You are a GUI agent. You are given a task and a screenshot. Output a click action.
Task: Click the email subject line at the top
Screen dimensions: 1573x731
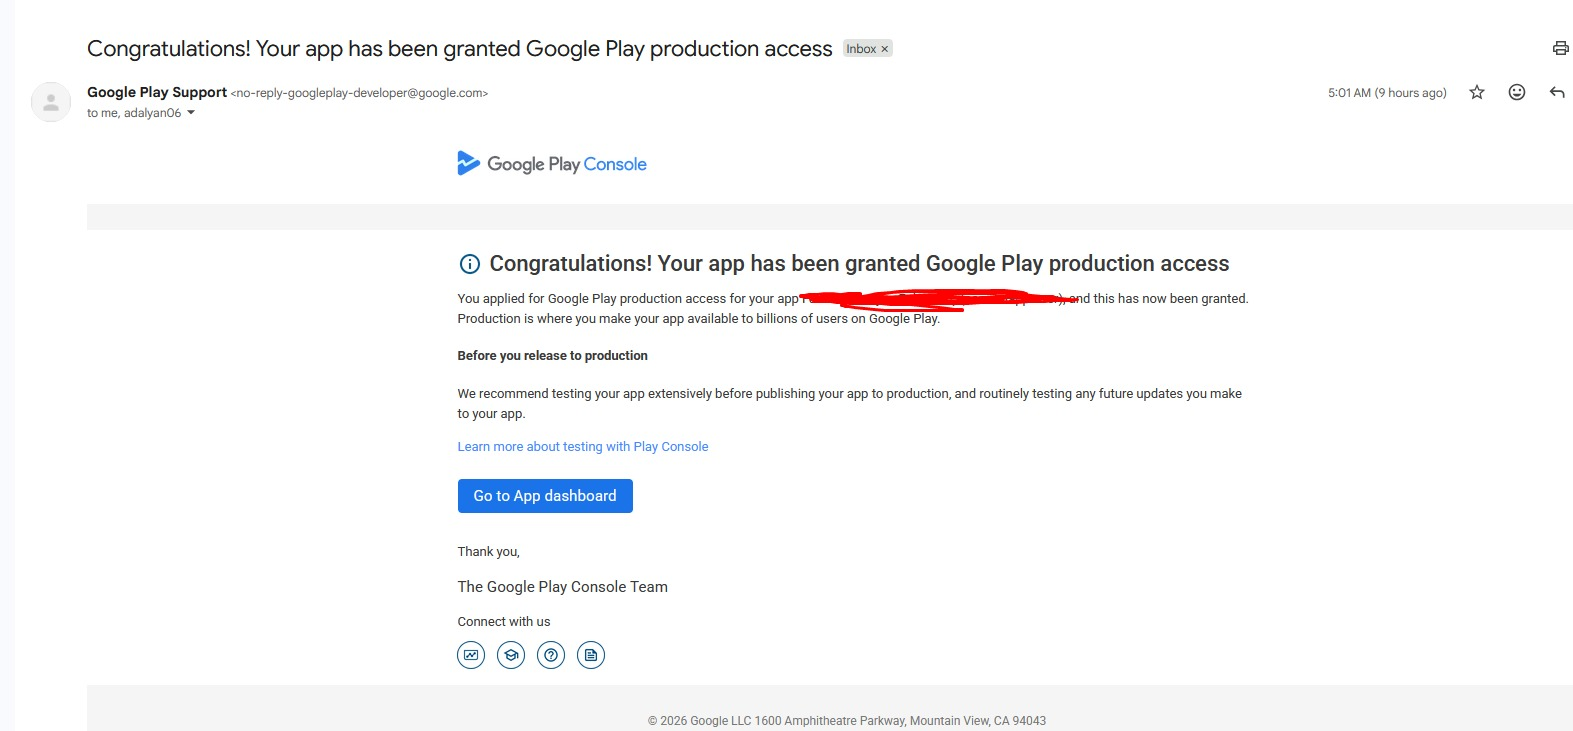[460, 49]
